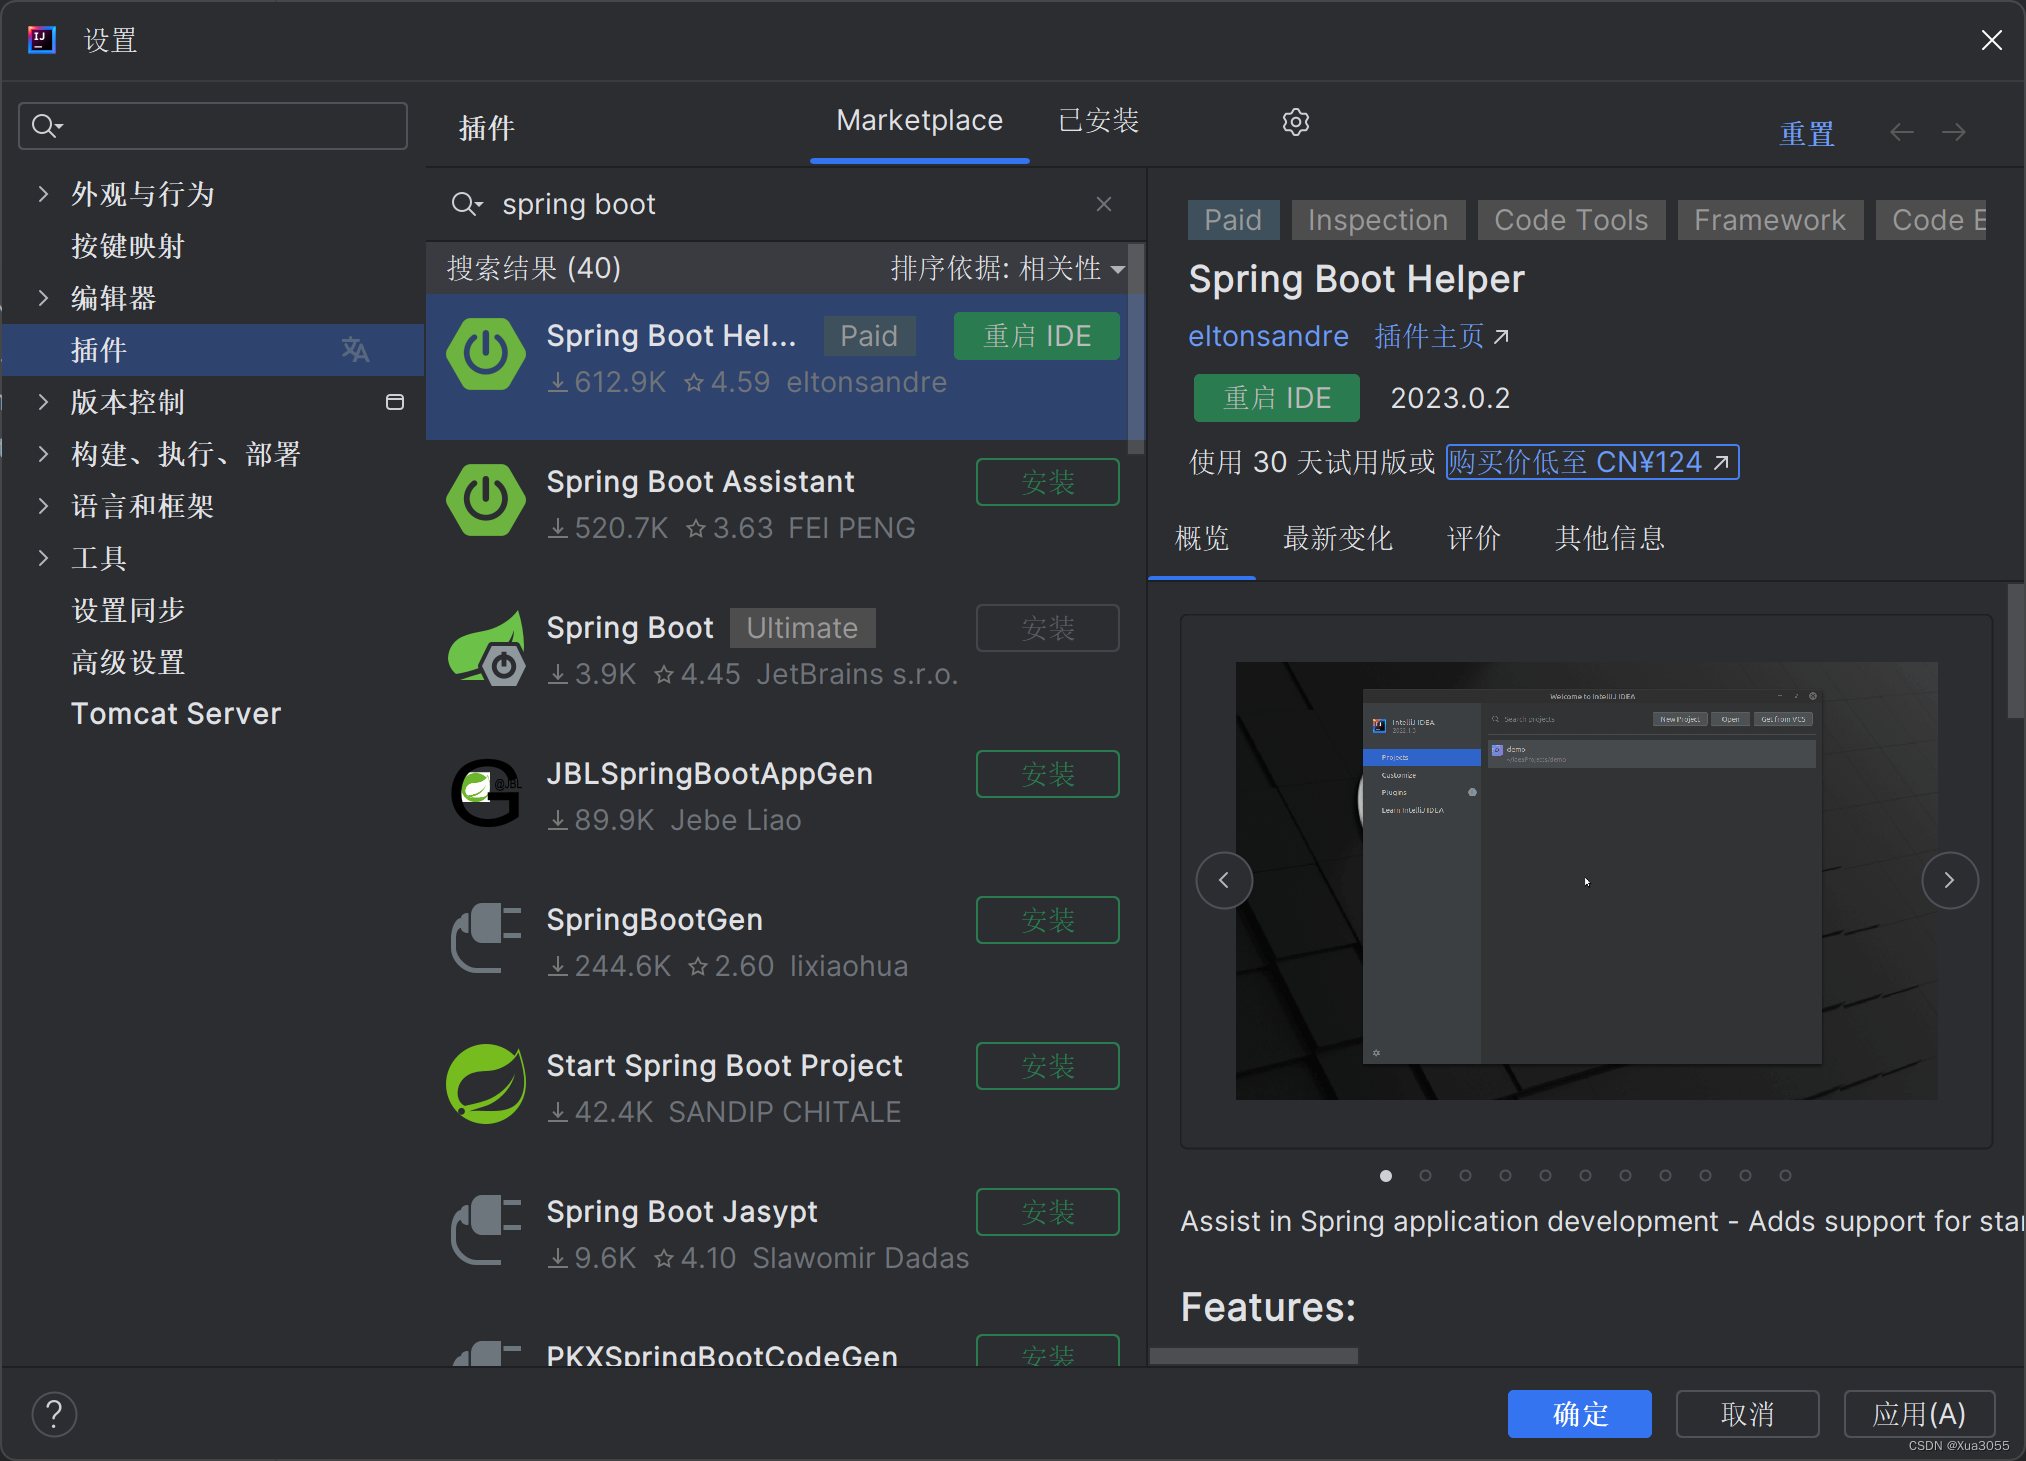
Task: Install Spring Boot Assistant plugin
Action: click(1048, 482)
